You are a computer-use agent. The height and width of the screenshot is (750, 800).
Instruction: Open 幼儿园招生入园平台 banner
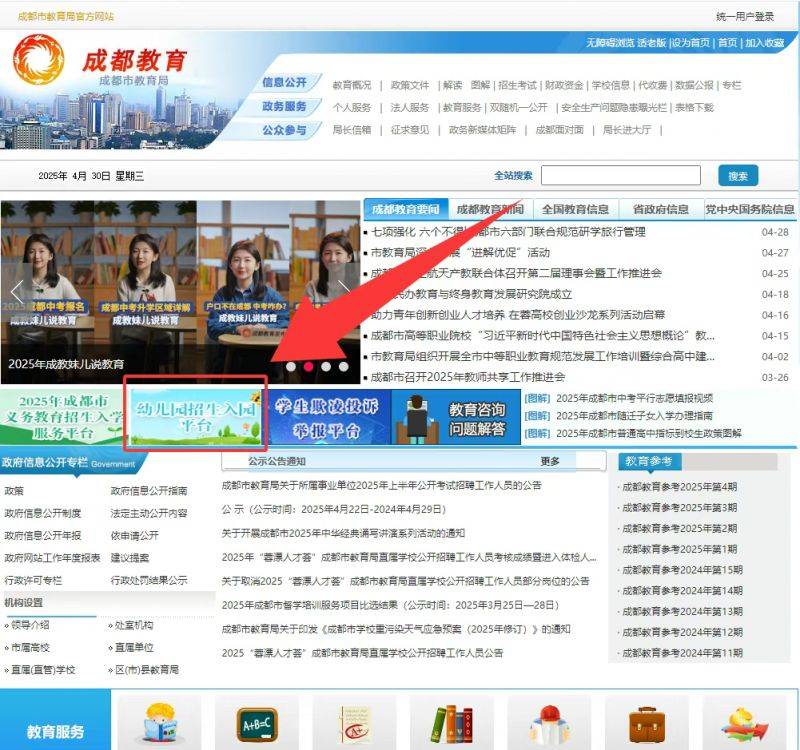[x=196, y=416]
